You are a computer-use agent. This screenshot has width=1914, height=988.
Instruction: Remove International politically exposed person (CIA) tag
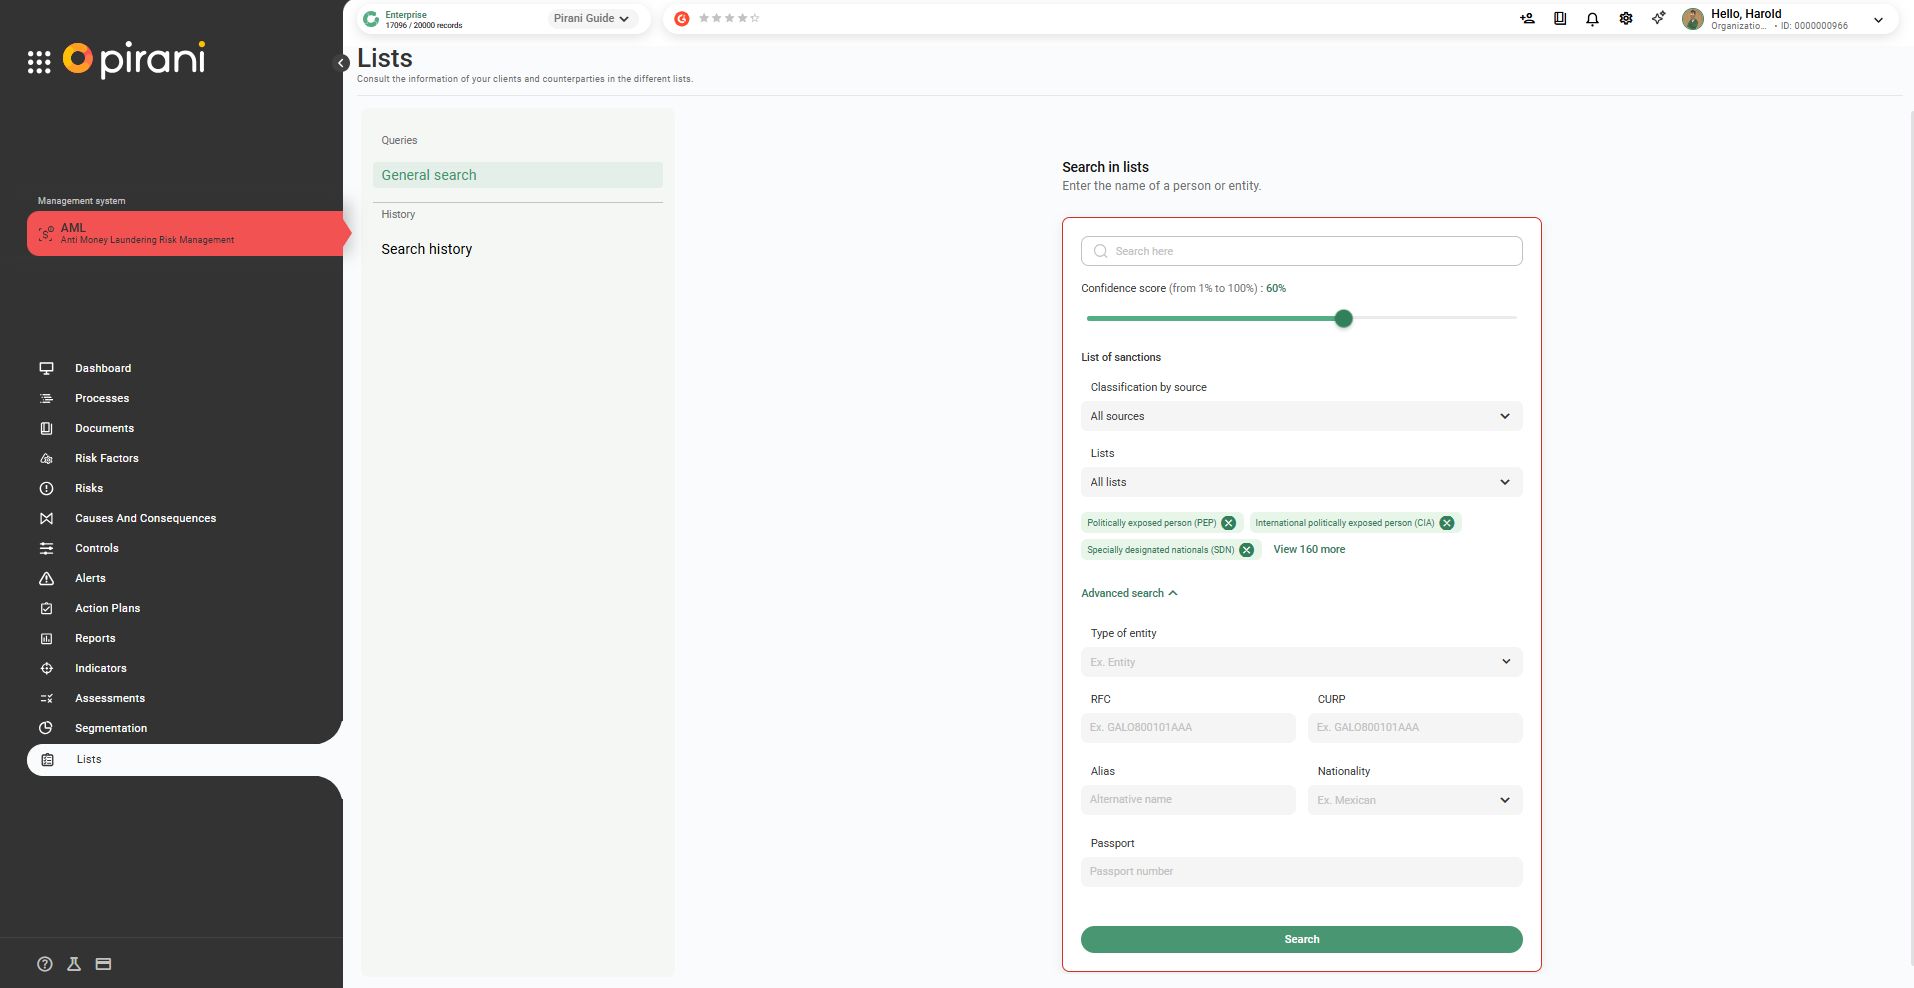click(1446, 523)
